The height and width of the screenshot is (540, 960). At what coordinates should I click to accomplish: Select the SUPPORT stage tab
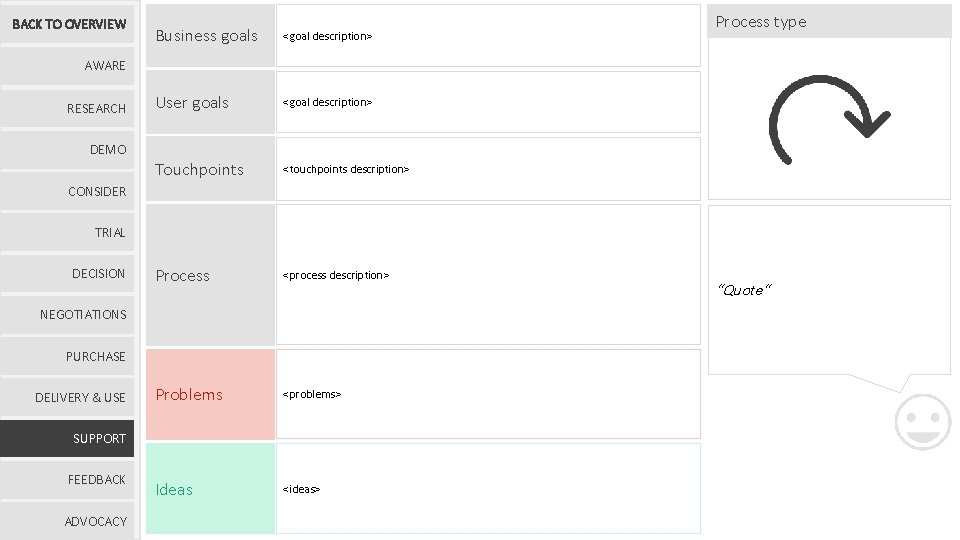[x=68, y=438]
